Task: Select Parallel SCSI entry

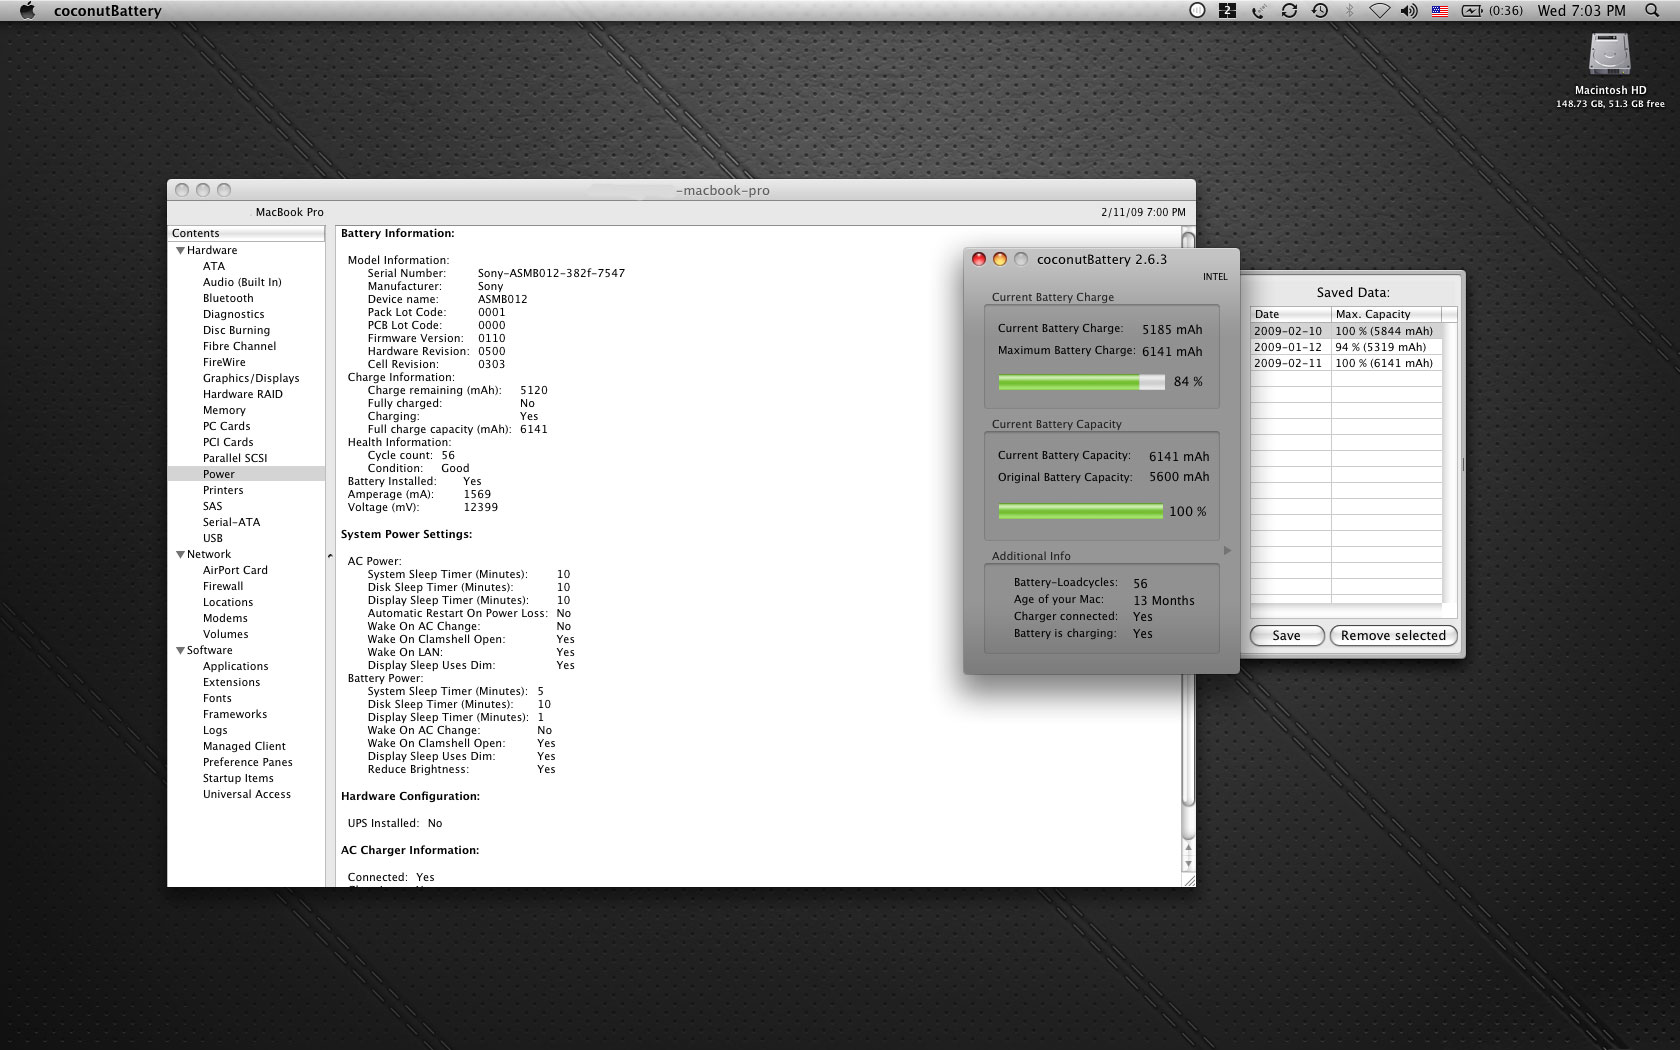Action: (x=235, y=458)
